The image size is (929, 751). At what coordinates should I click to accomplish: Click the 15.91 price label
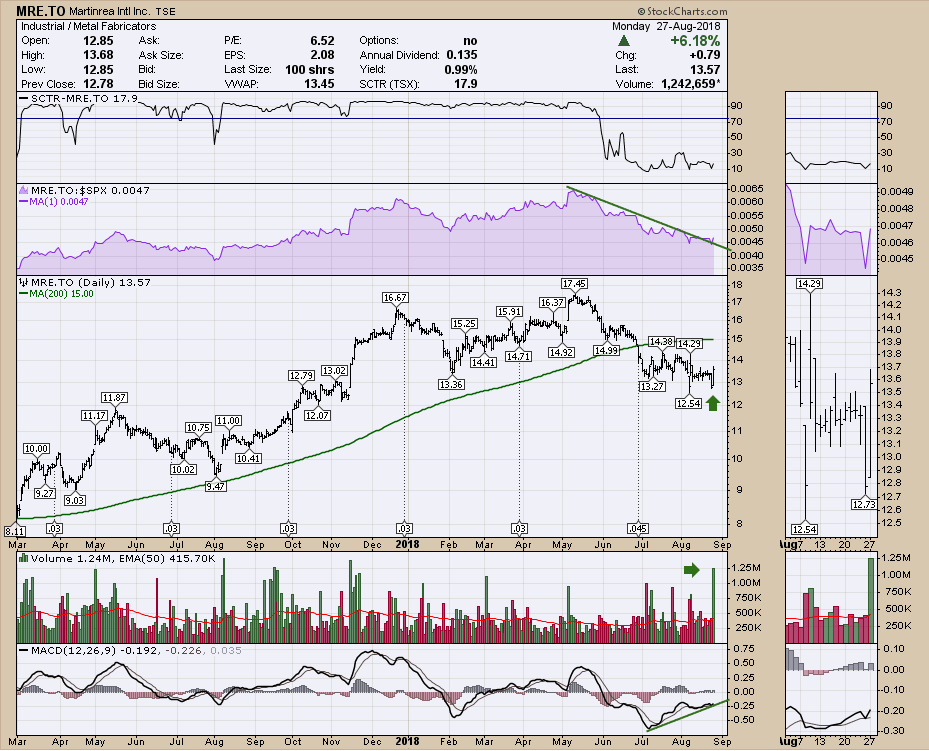pos(510,312)
